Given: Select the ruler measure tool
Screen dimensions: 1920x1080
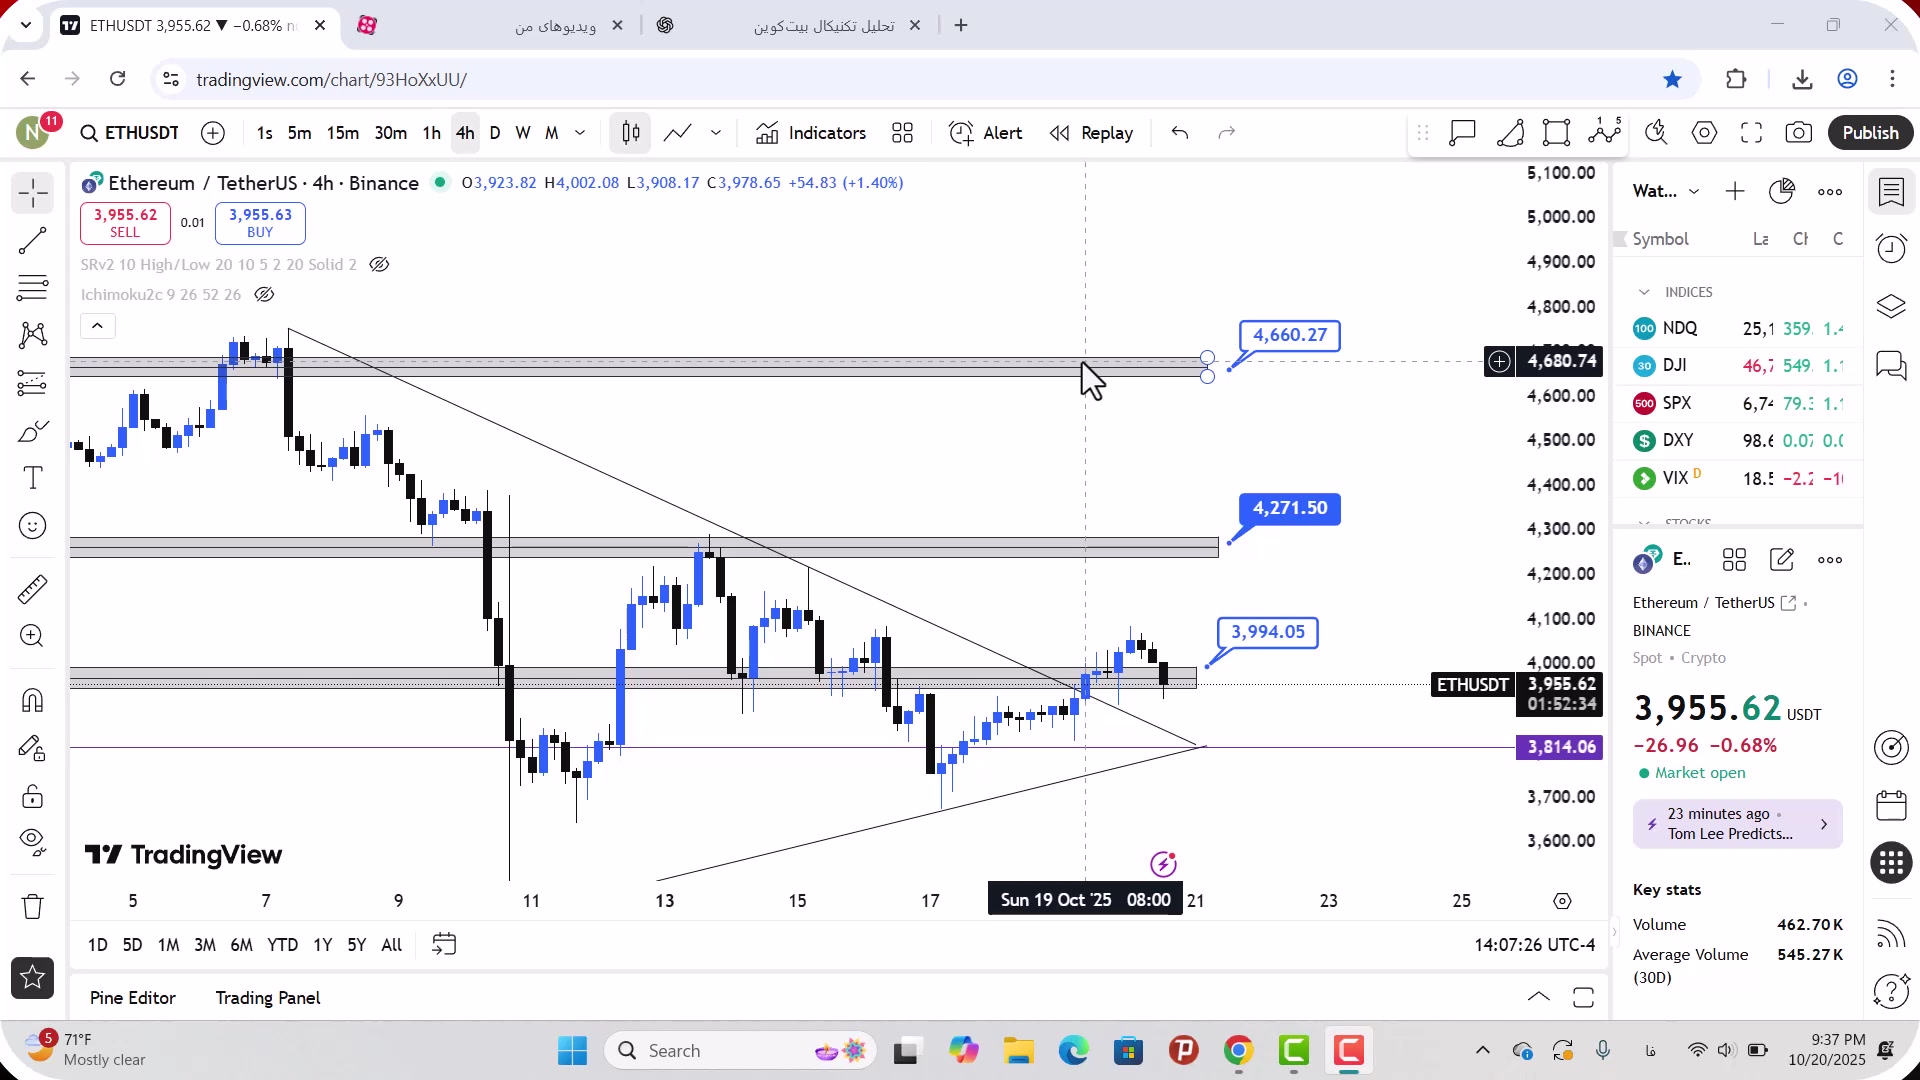Looking at the screenshot, I should click(33, 589).
